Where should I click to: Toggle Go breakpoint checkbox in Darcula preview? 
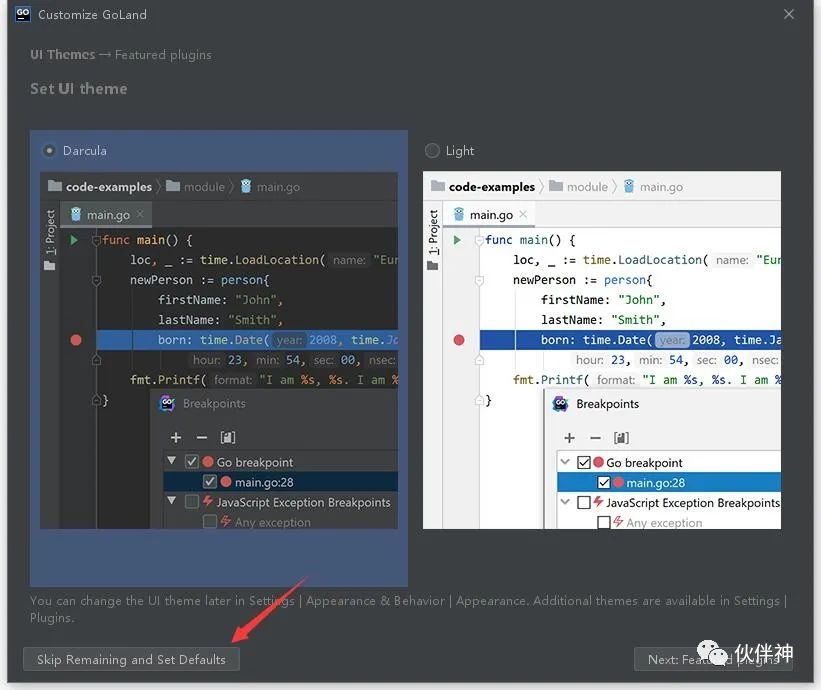192,462
